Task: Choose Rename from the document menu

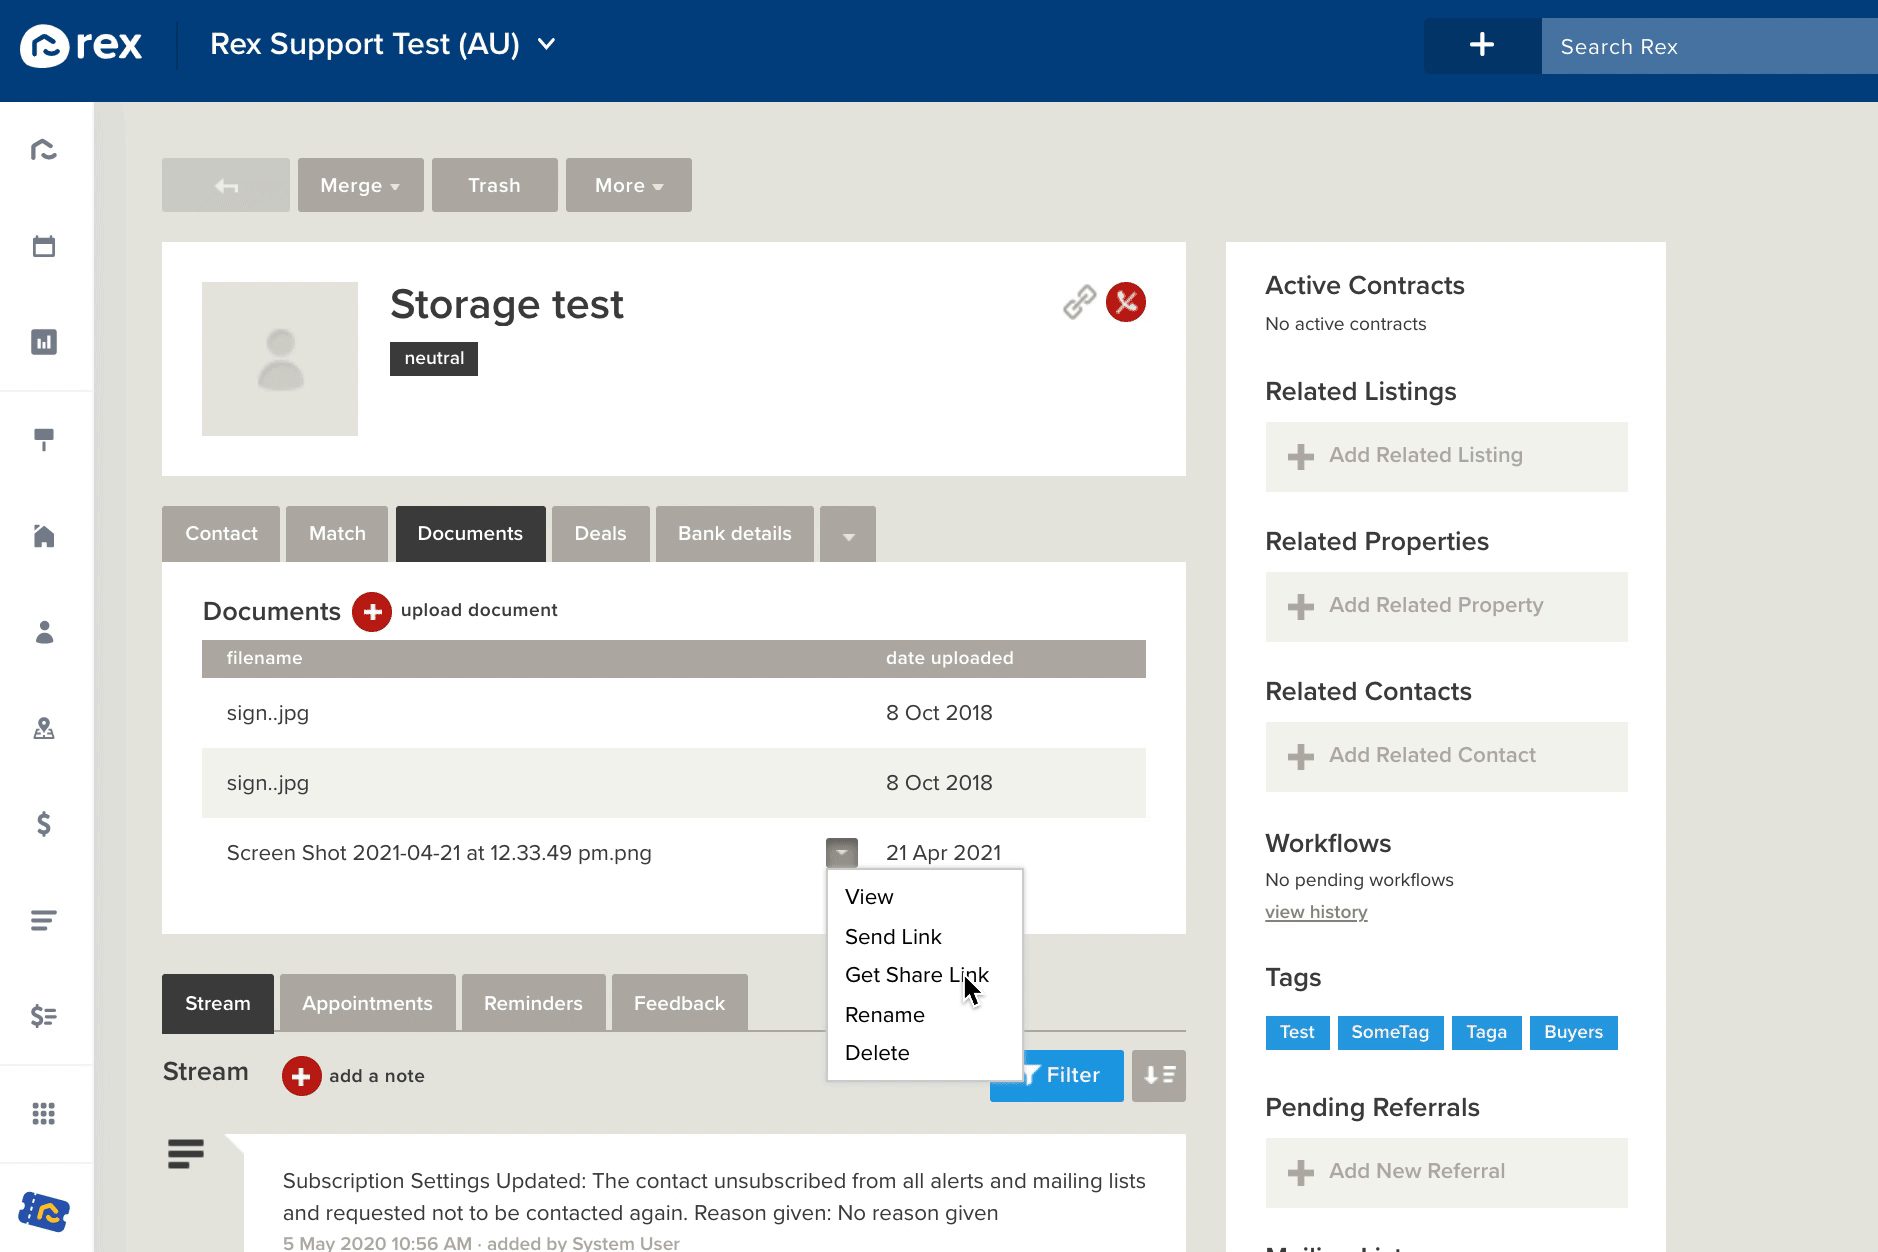Action: point(884,1015)
